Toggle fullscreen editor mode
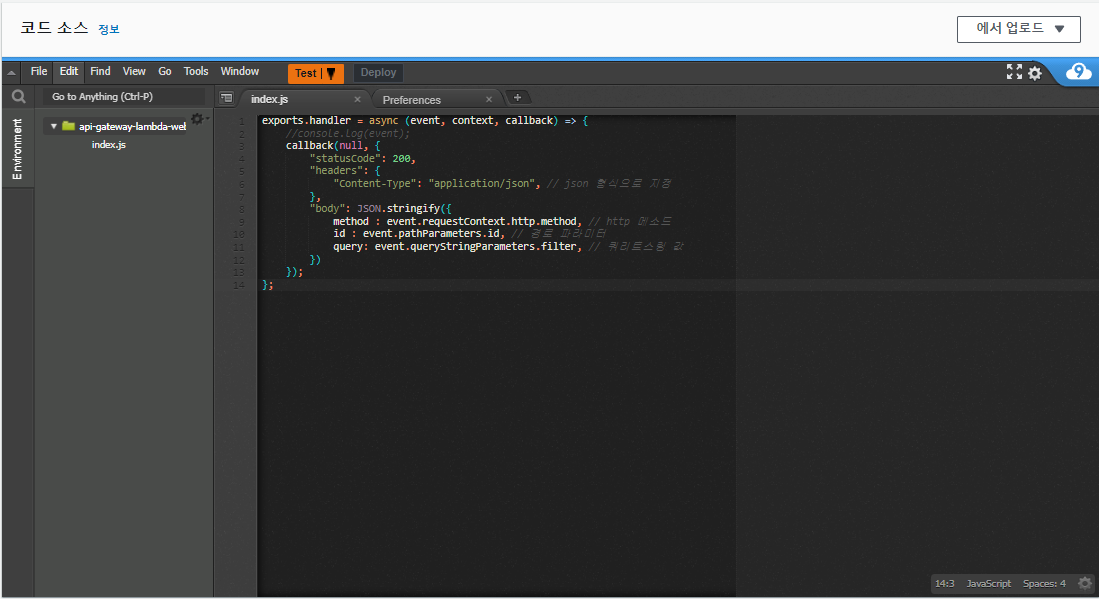 click(1012, 72)
